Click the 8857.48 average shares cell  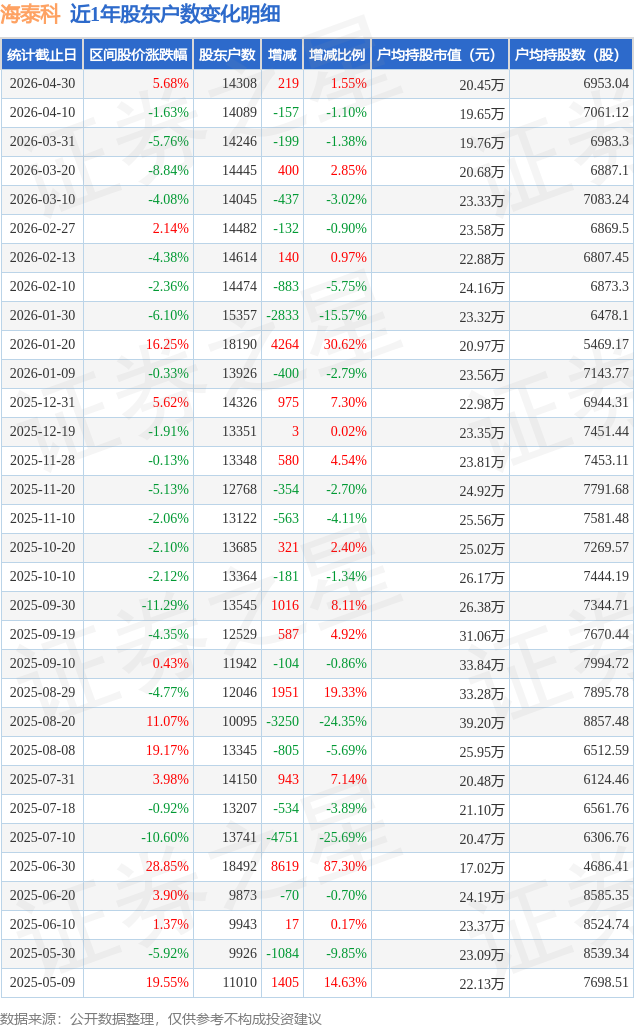(606, 721)
